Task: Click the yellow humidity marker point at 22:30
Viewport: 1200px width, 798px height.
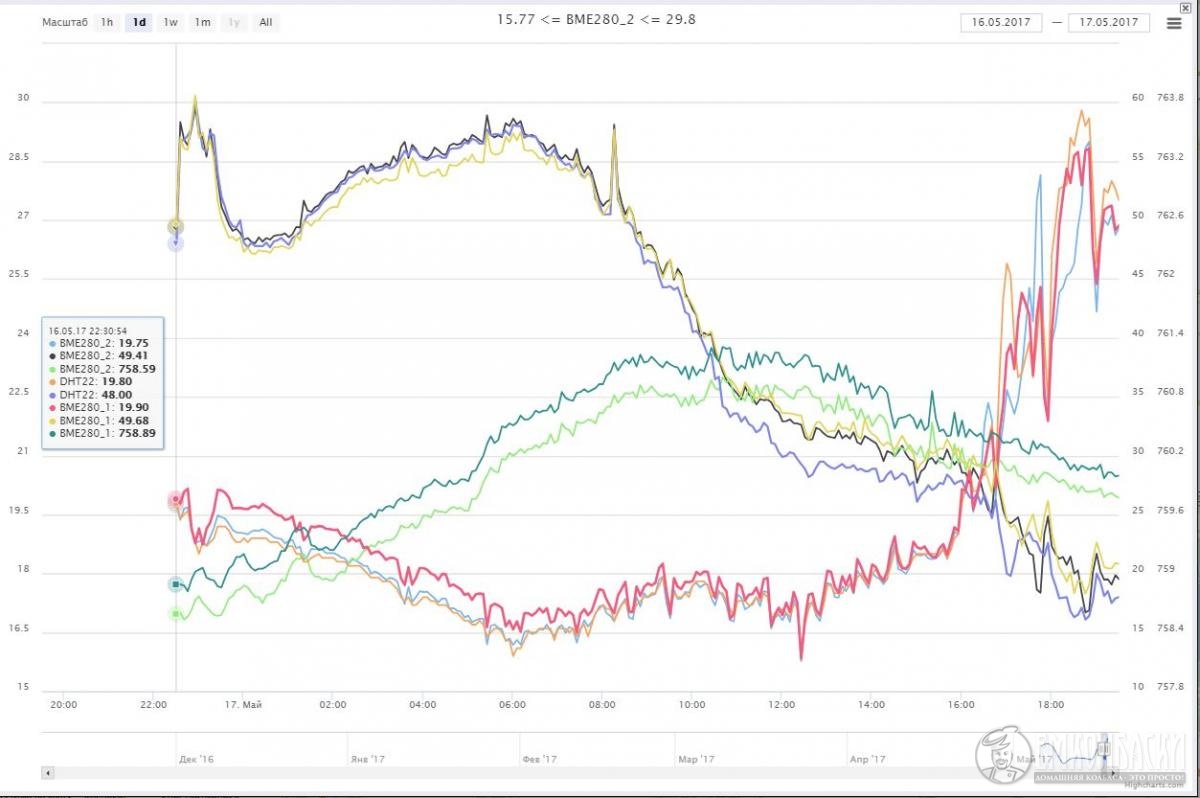Action: pyautogui.click(x=175, y=226)
